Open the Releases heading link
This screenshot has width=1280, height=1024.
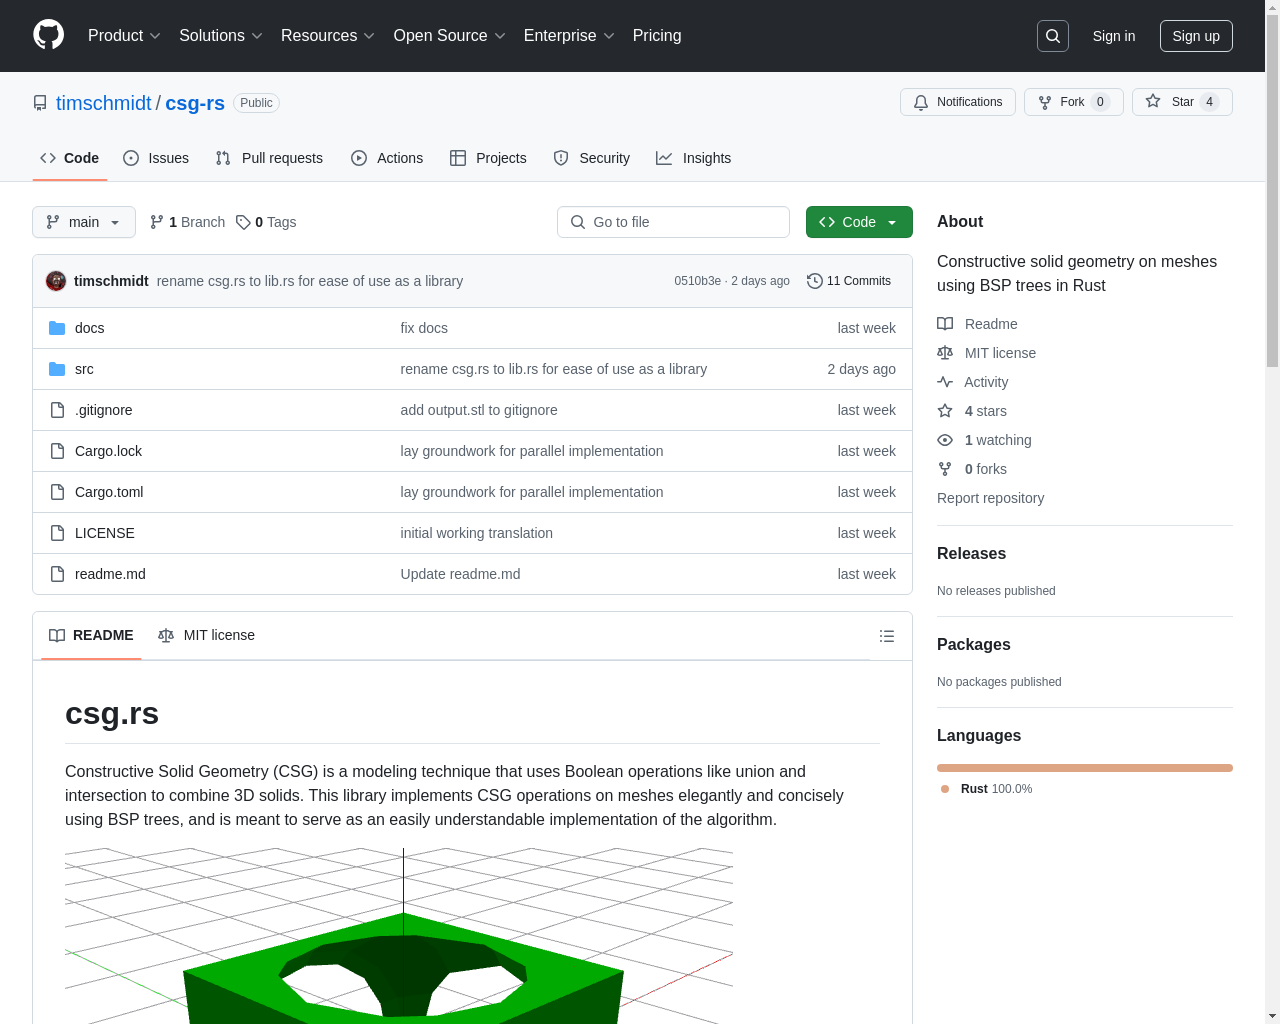[x=971, y=554]
